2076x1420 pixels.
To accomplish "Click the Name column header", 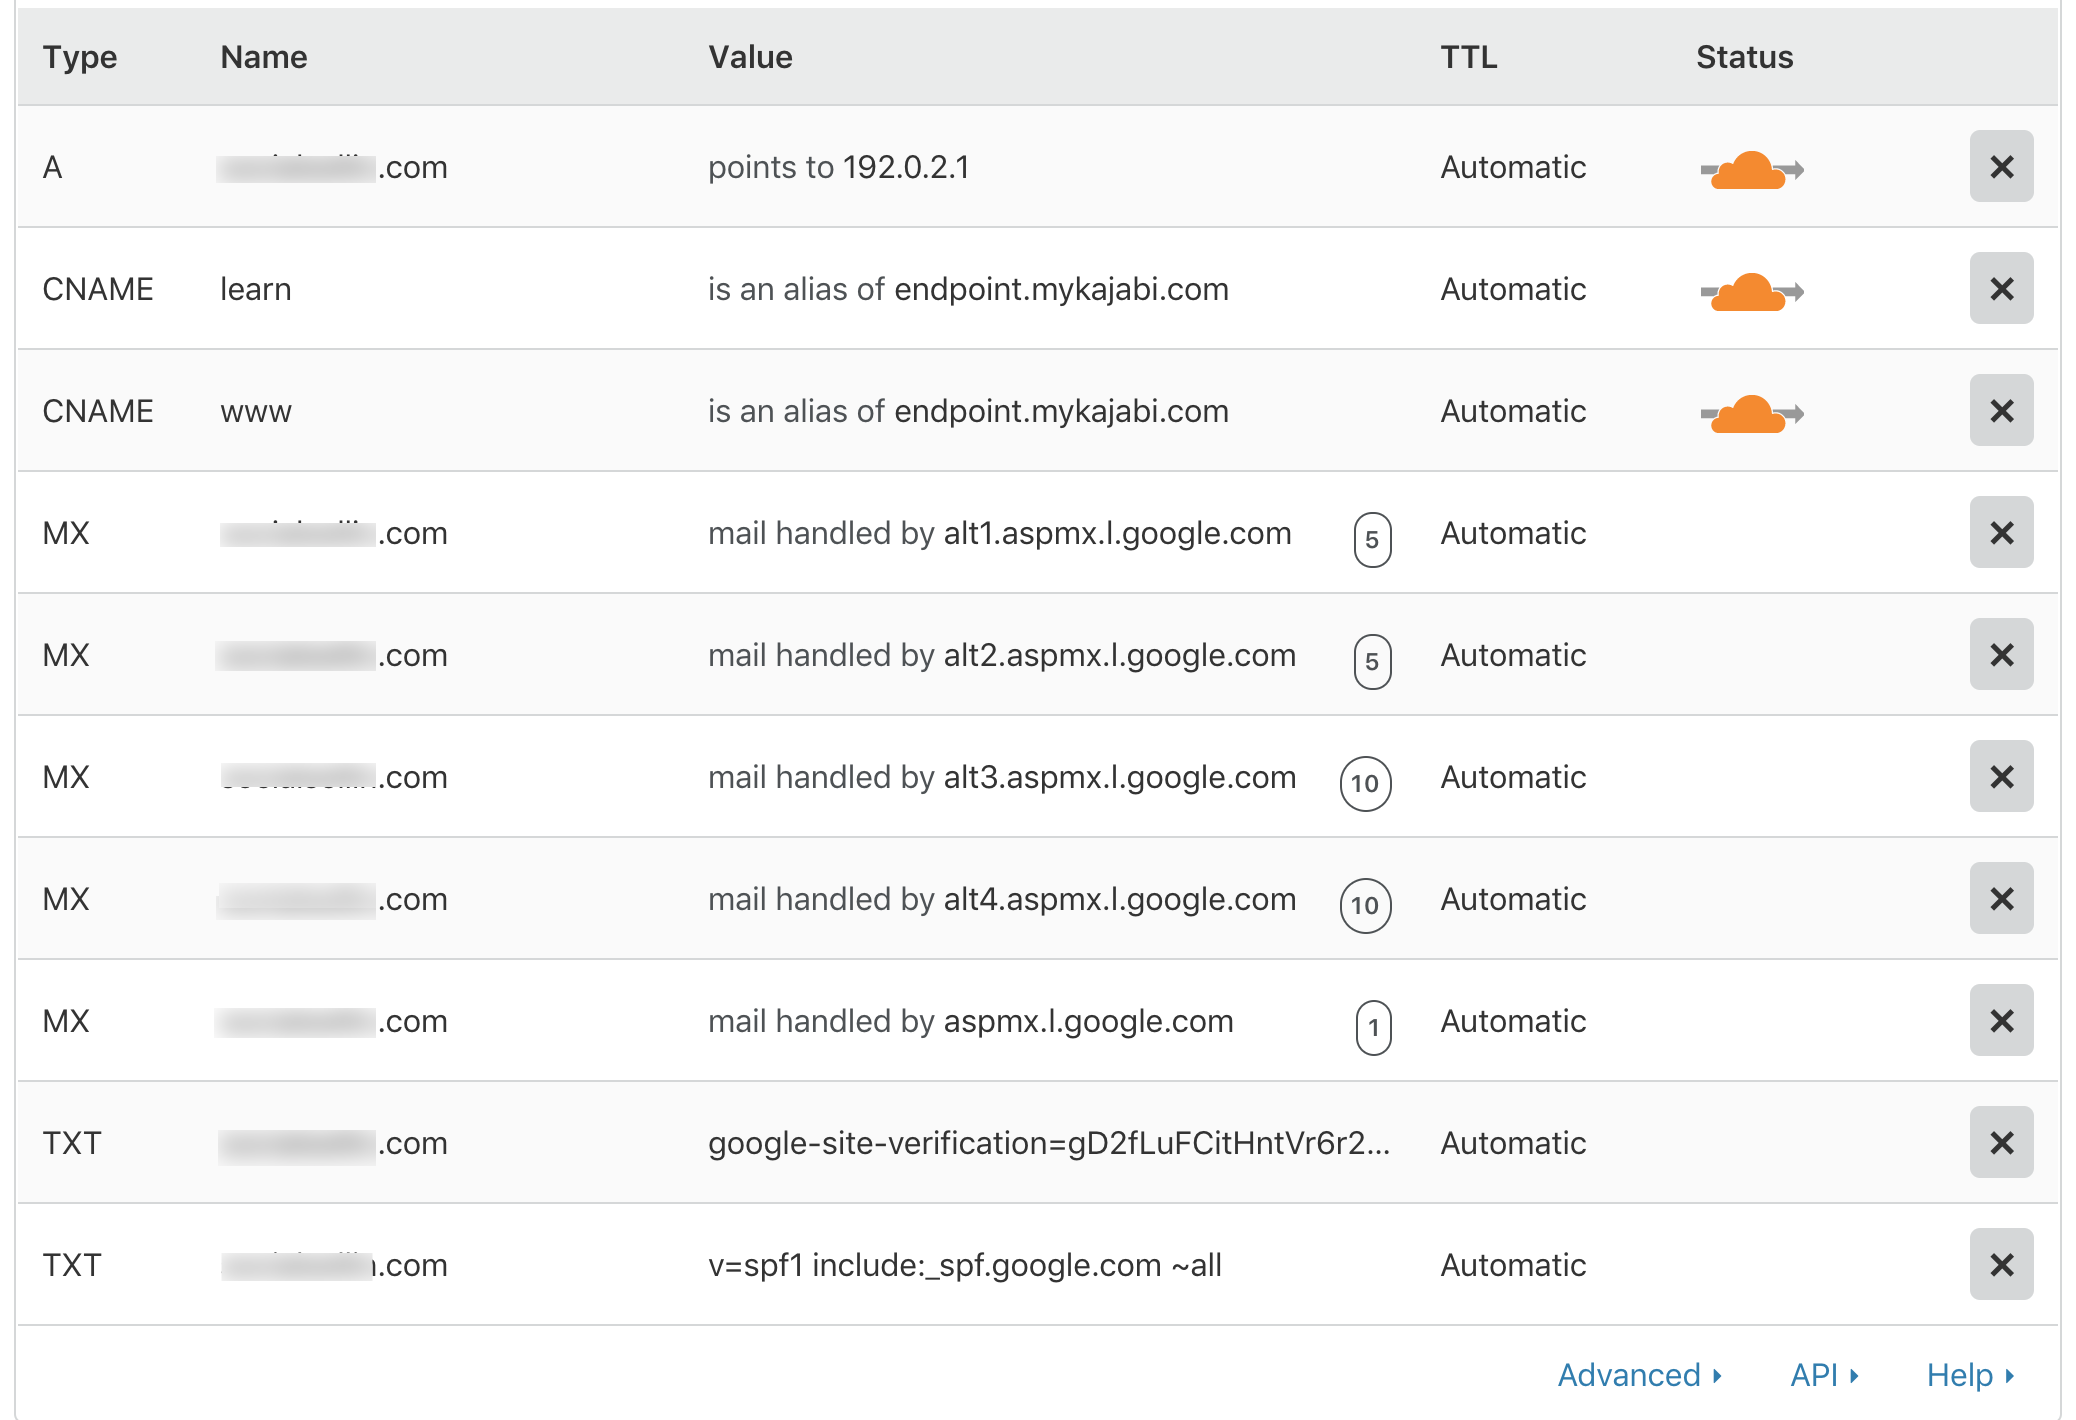I will (x=264, y=57).
